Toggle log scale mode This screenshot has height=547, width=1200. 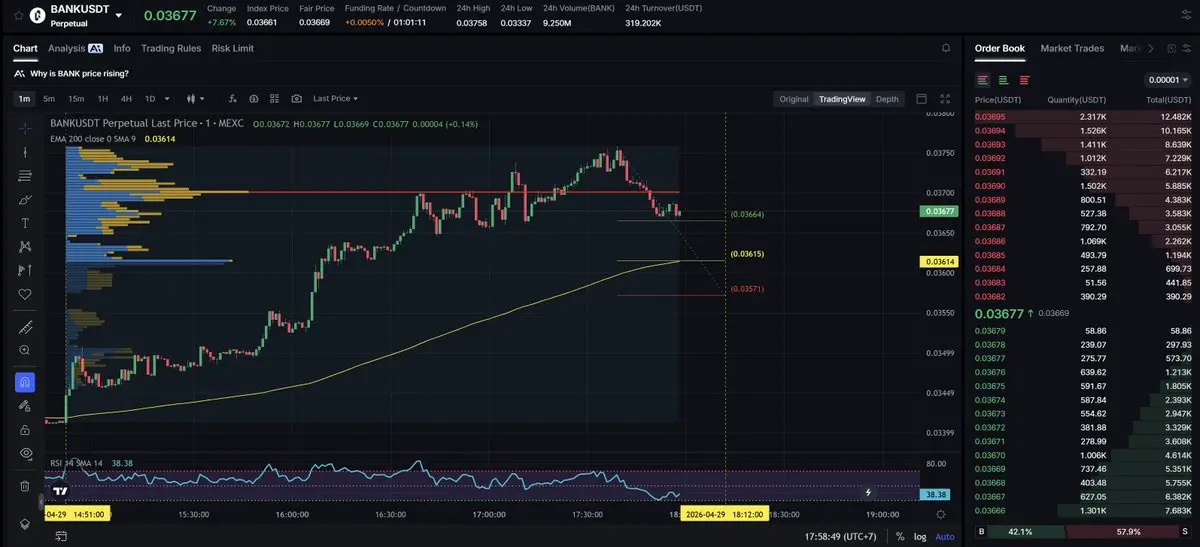pos(920,537)
